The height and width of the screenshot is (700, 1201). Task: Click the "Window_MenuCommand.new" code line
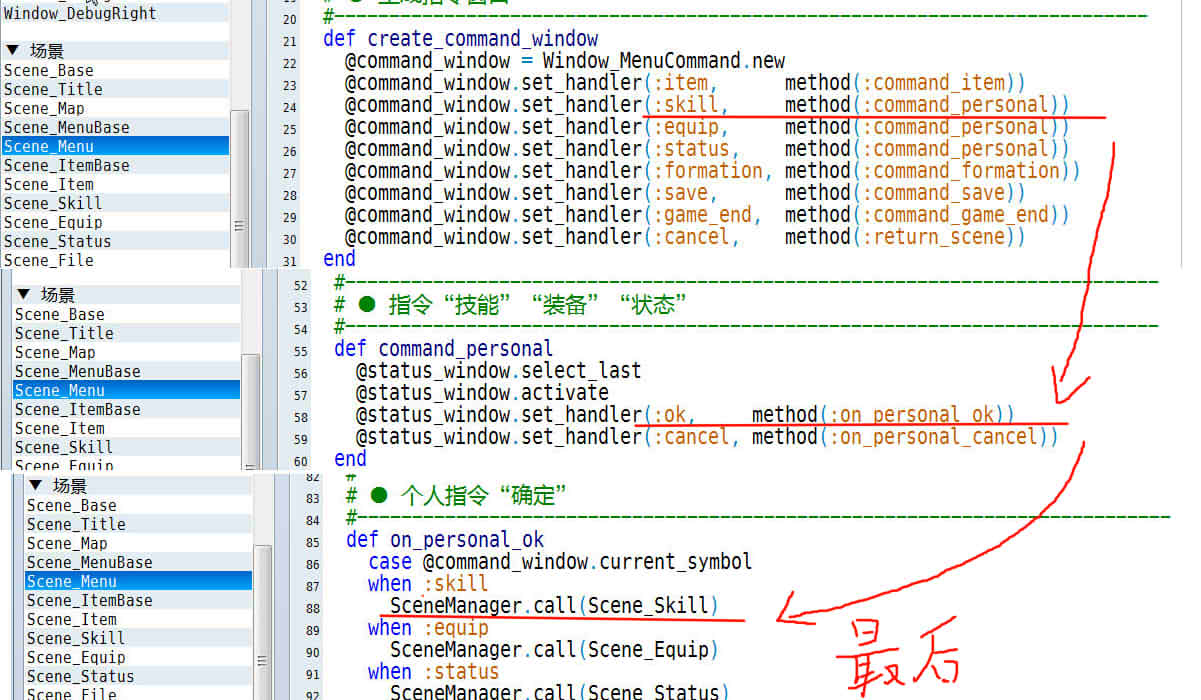click(565, 61)
